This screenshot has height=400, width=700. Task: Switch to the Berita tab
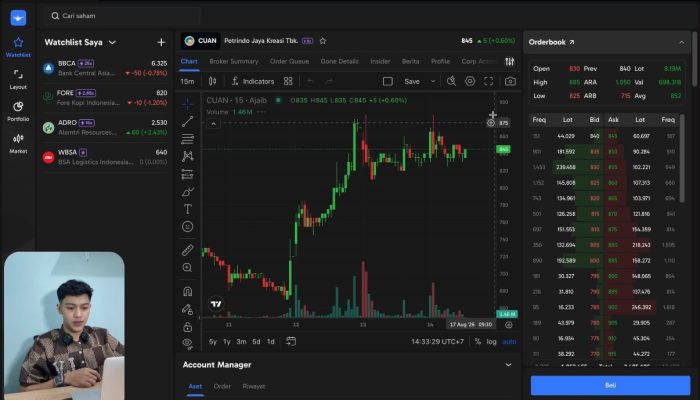point(410,62)
